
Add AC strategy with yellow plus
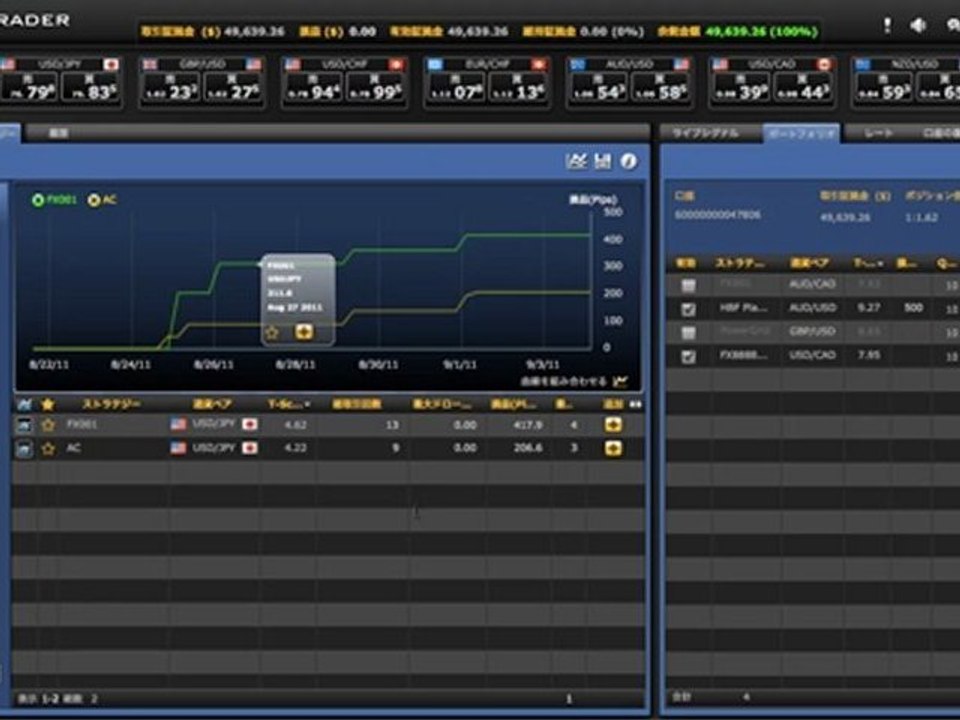(x=613, y=448)
